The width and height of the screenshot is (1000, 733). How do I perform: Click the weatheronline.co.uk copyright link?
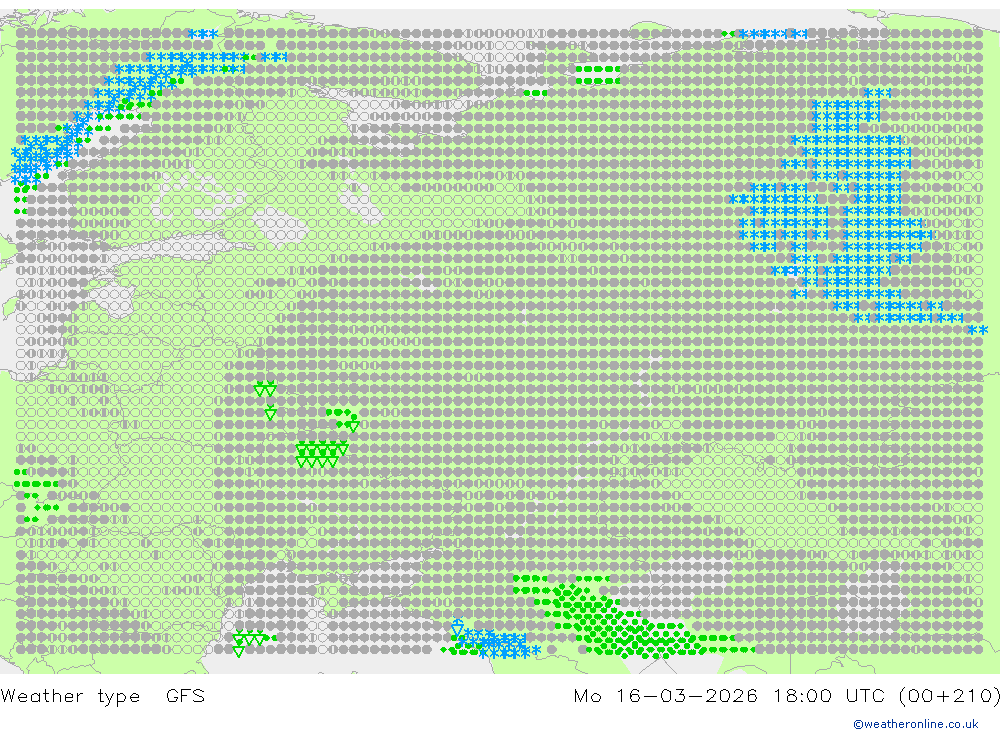pyautogui.click(x=916, y=724)
